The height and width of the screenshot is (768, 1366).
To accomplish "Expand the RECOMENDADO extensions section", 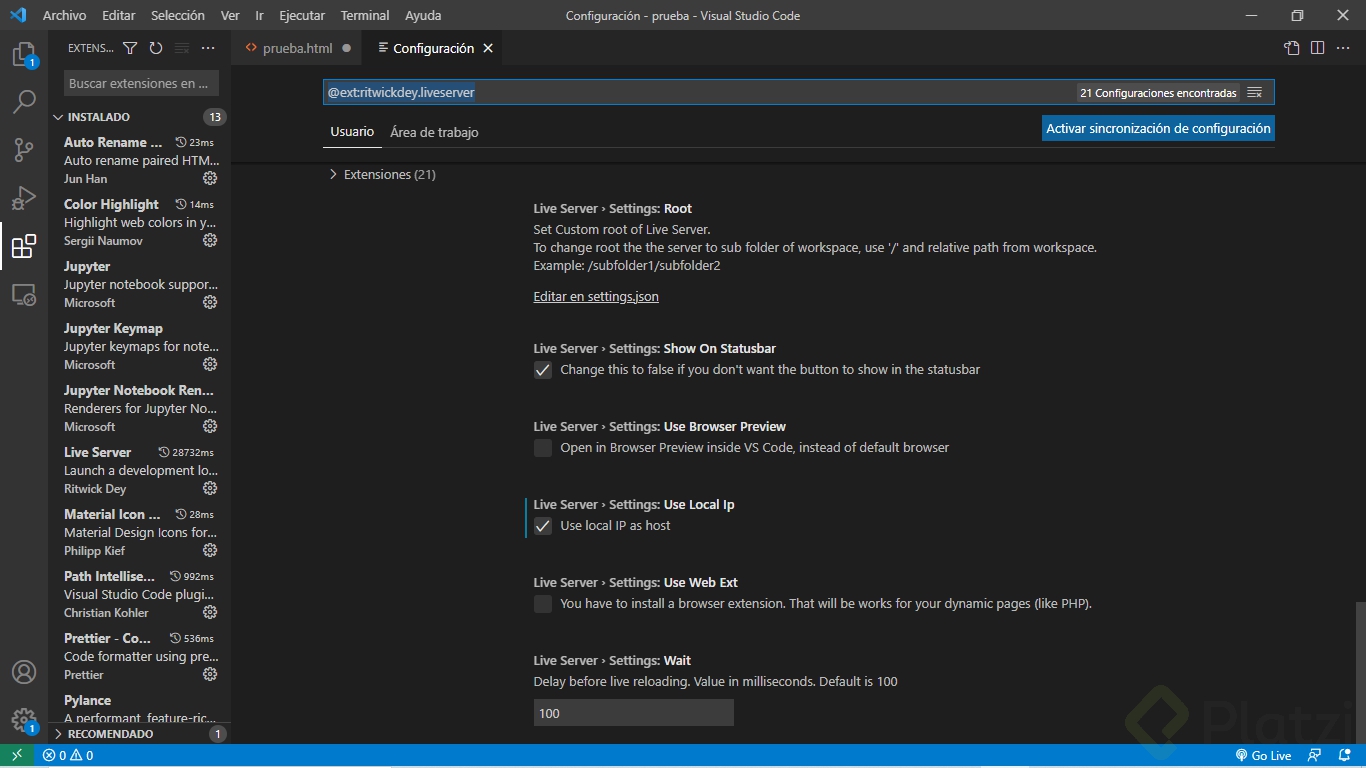I will click(x=140, y=734).
